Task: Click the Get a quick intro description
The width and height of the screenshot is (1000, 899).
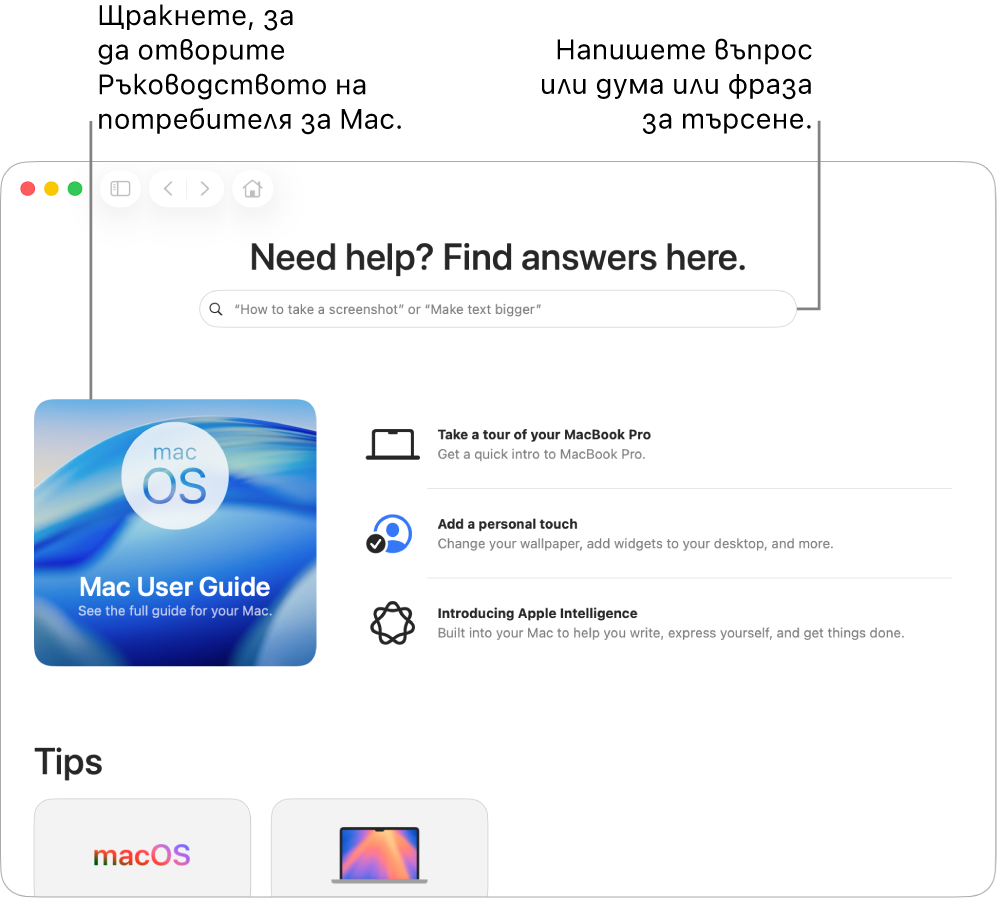Action: click(541, 454)
